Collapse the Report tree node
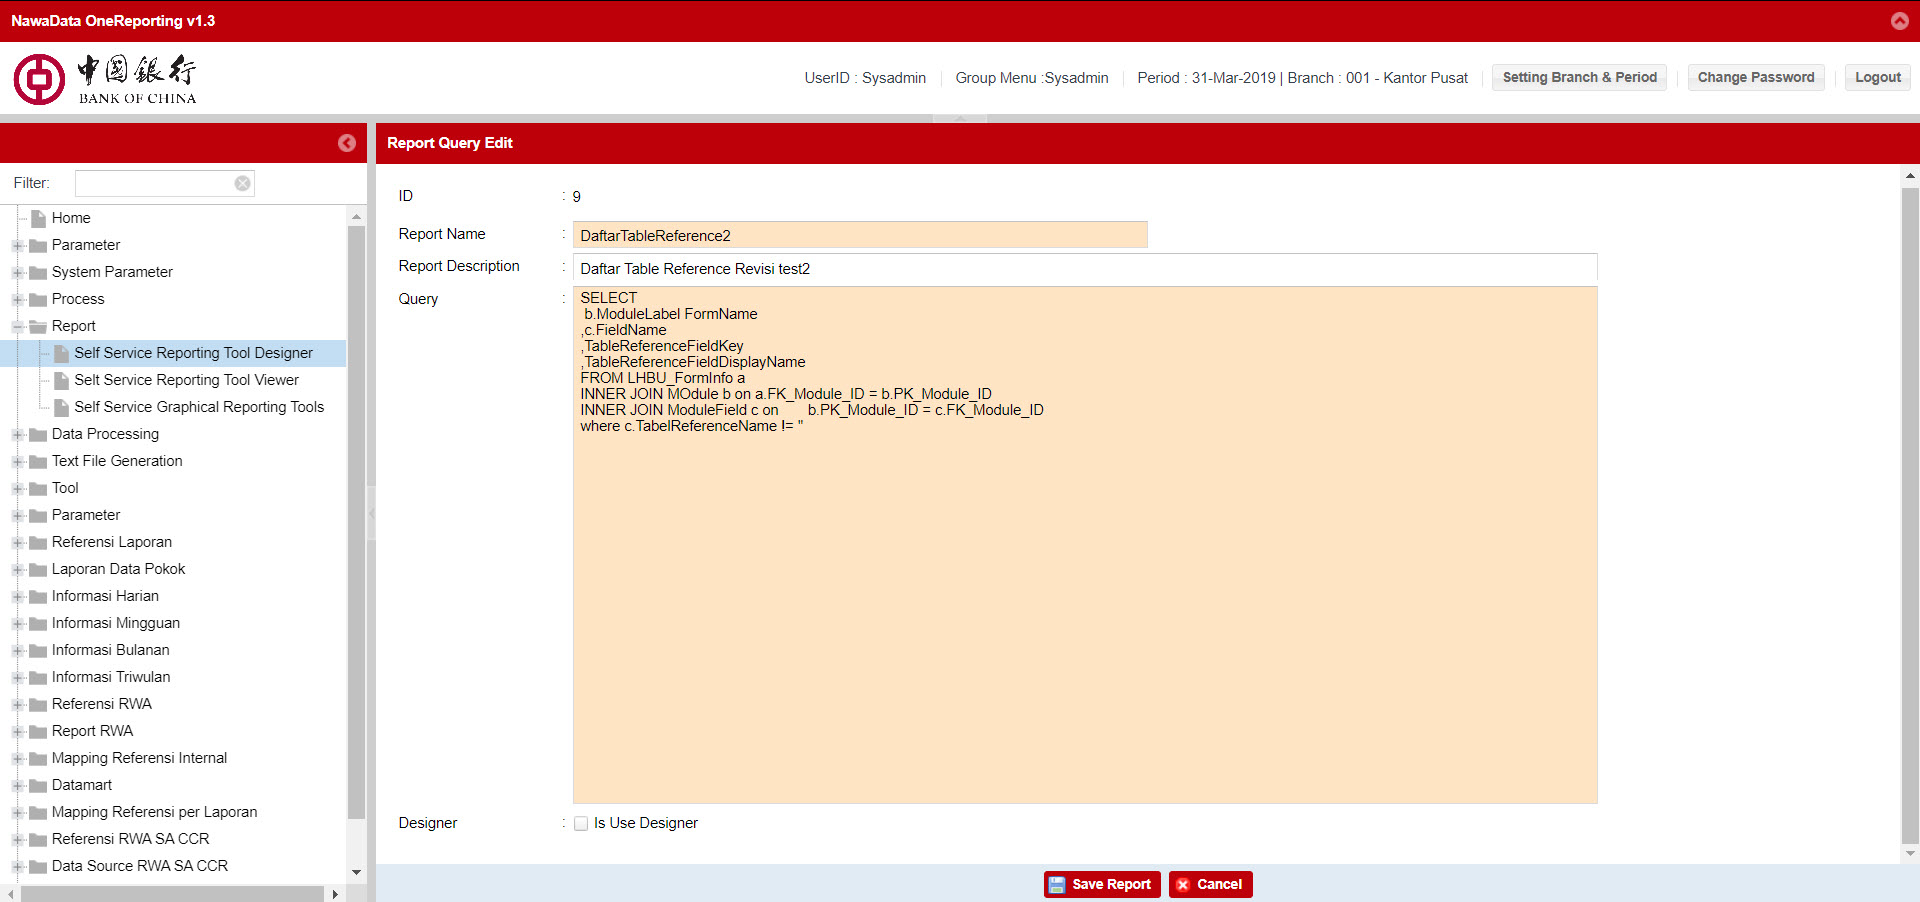Viewport: 1920px width, 902px height. 18,326
